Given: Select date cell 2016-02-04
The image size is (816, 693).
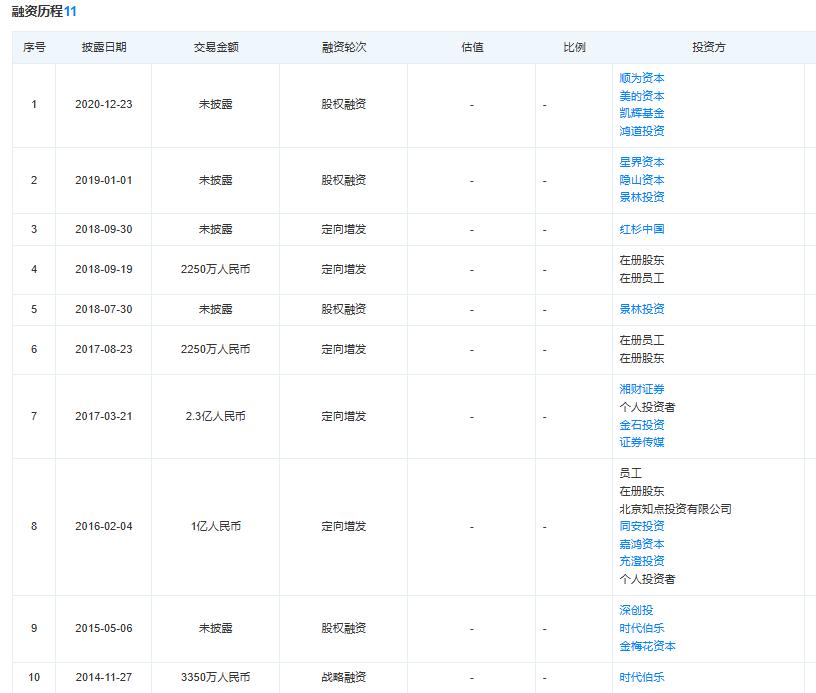Looking at the screenshot, I should 104,527.
